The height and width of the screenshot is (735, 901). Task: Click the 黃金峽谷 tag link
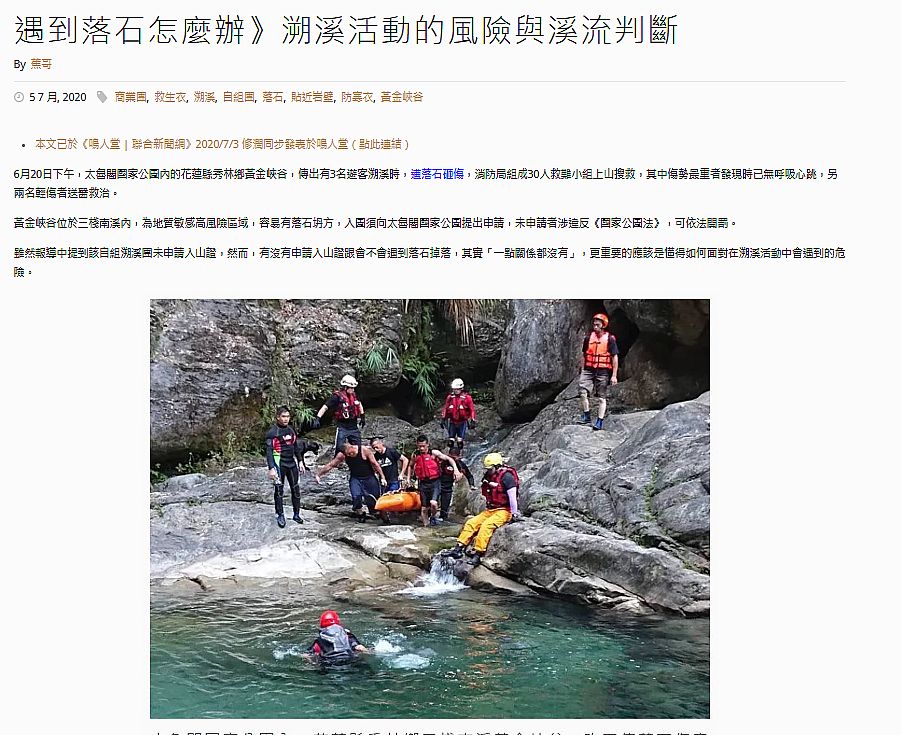[402, 97]
